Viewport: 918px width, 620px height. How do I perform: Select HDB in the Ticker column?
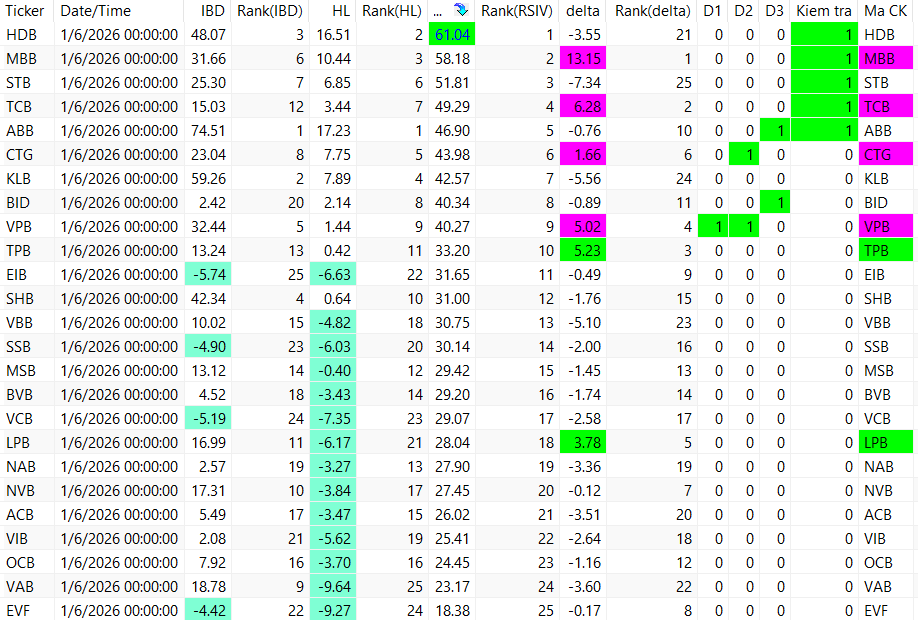(22, 35)
